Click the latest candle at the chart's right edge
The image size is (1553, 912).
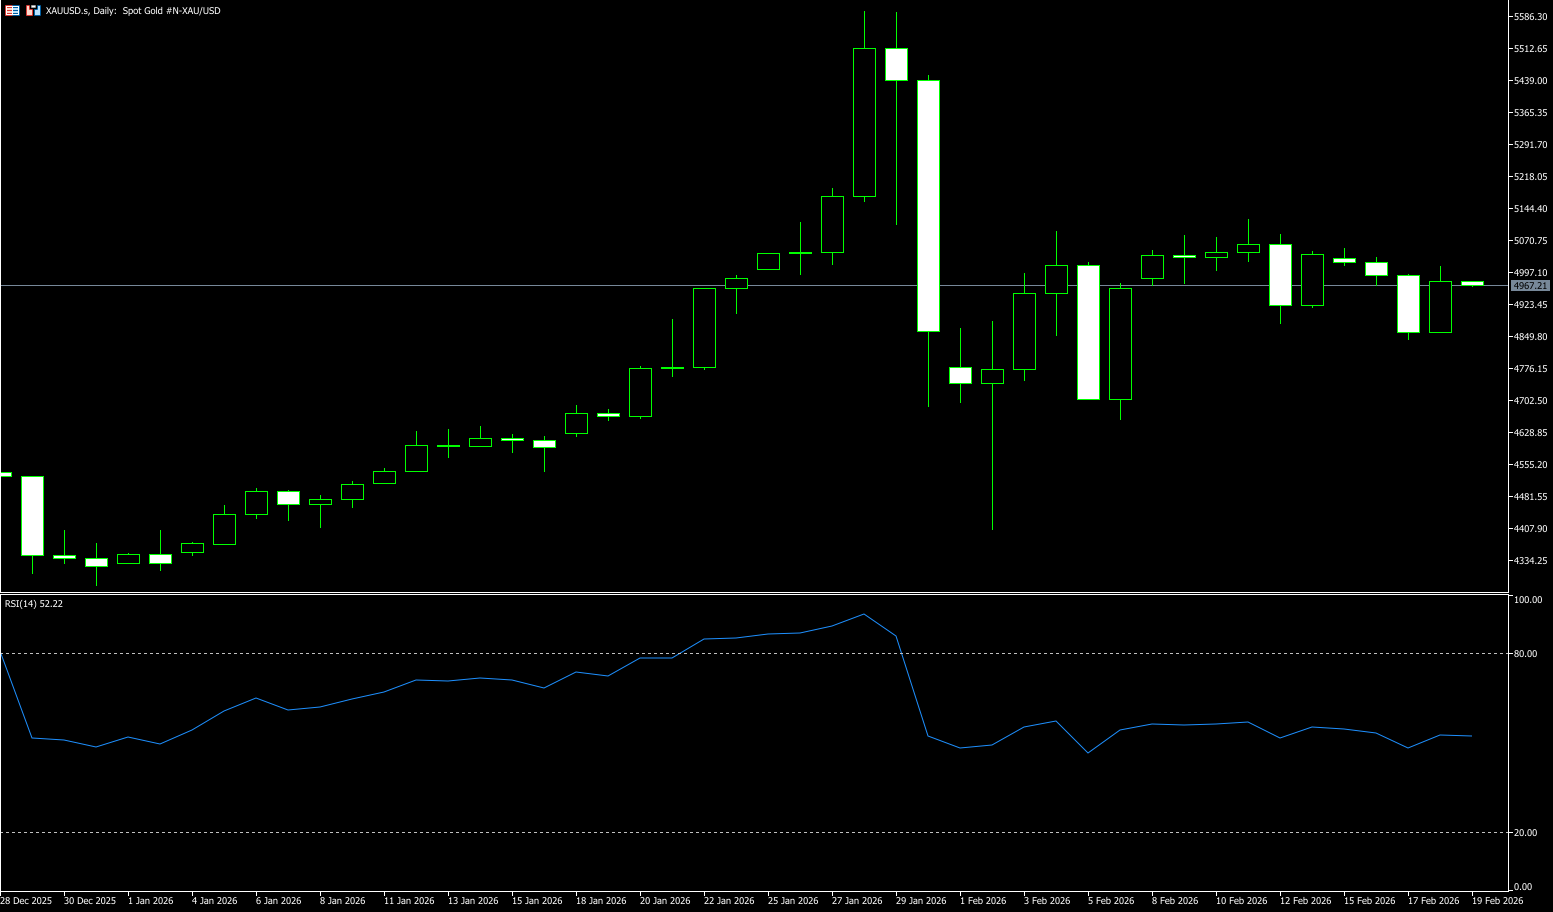click(1472, 284)
